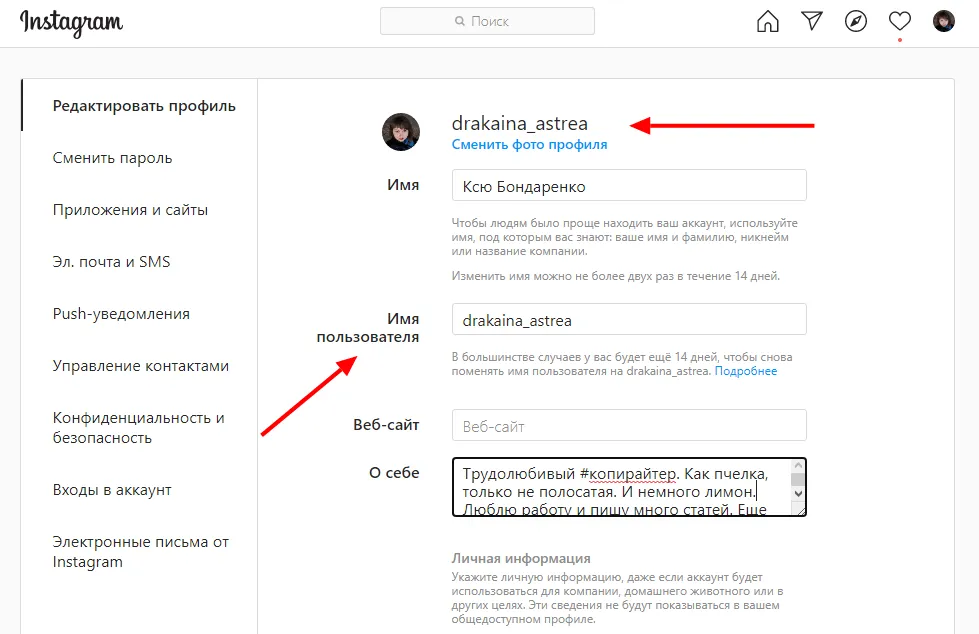Image resolution: width=979 pixels, height=634 pixels.
Task: Click the Имя label beside the name field
Action: [403, 185]
